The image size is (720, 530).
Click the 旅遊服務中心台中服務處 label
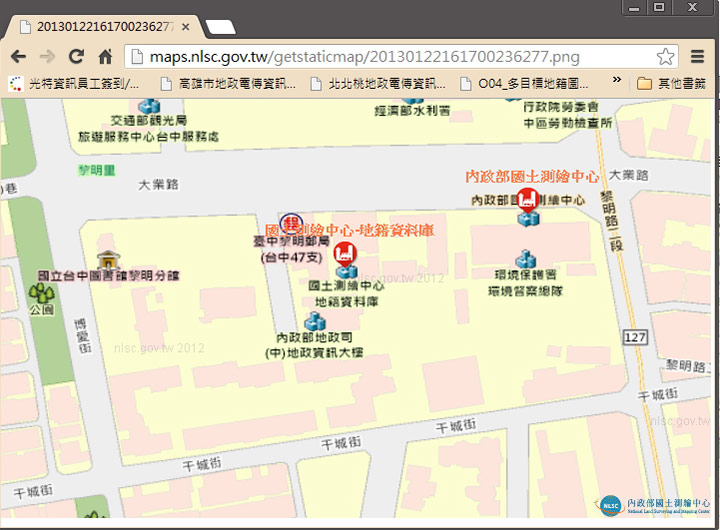148,137
